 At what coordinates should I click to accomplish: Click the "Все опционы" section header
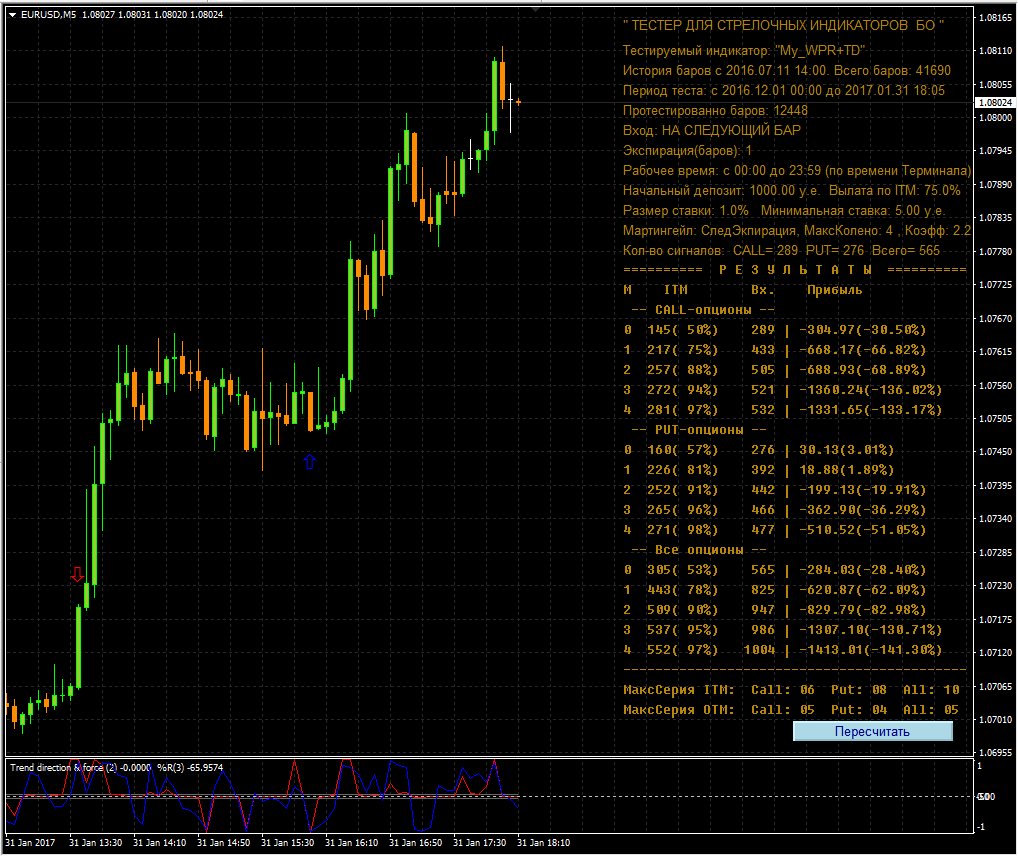point(699,550)
